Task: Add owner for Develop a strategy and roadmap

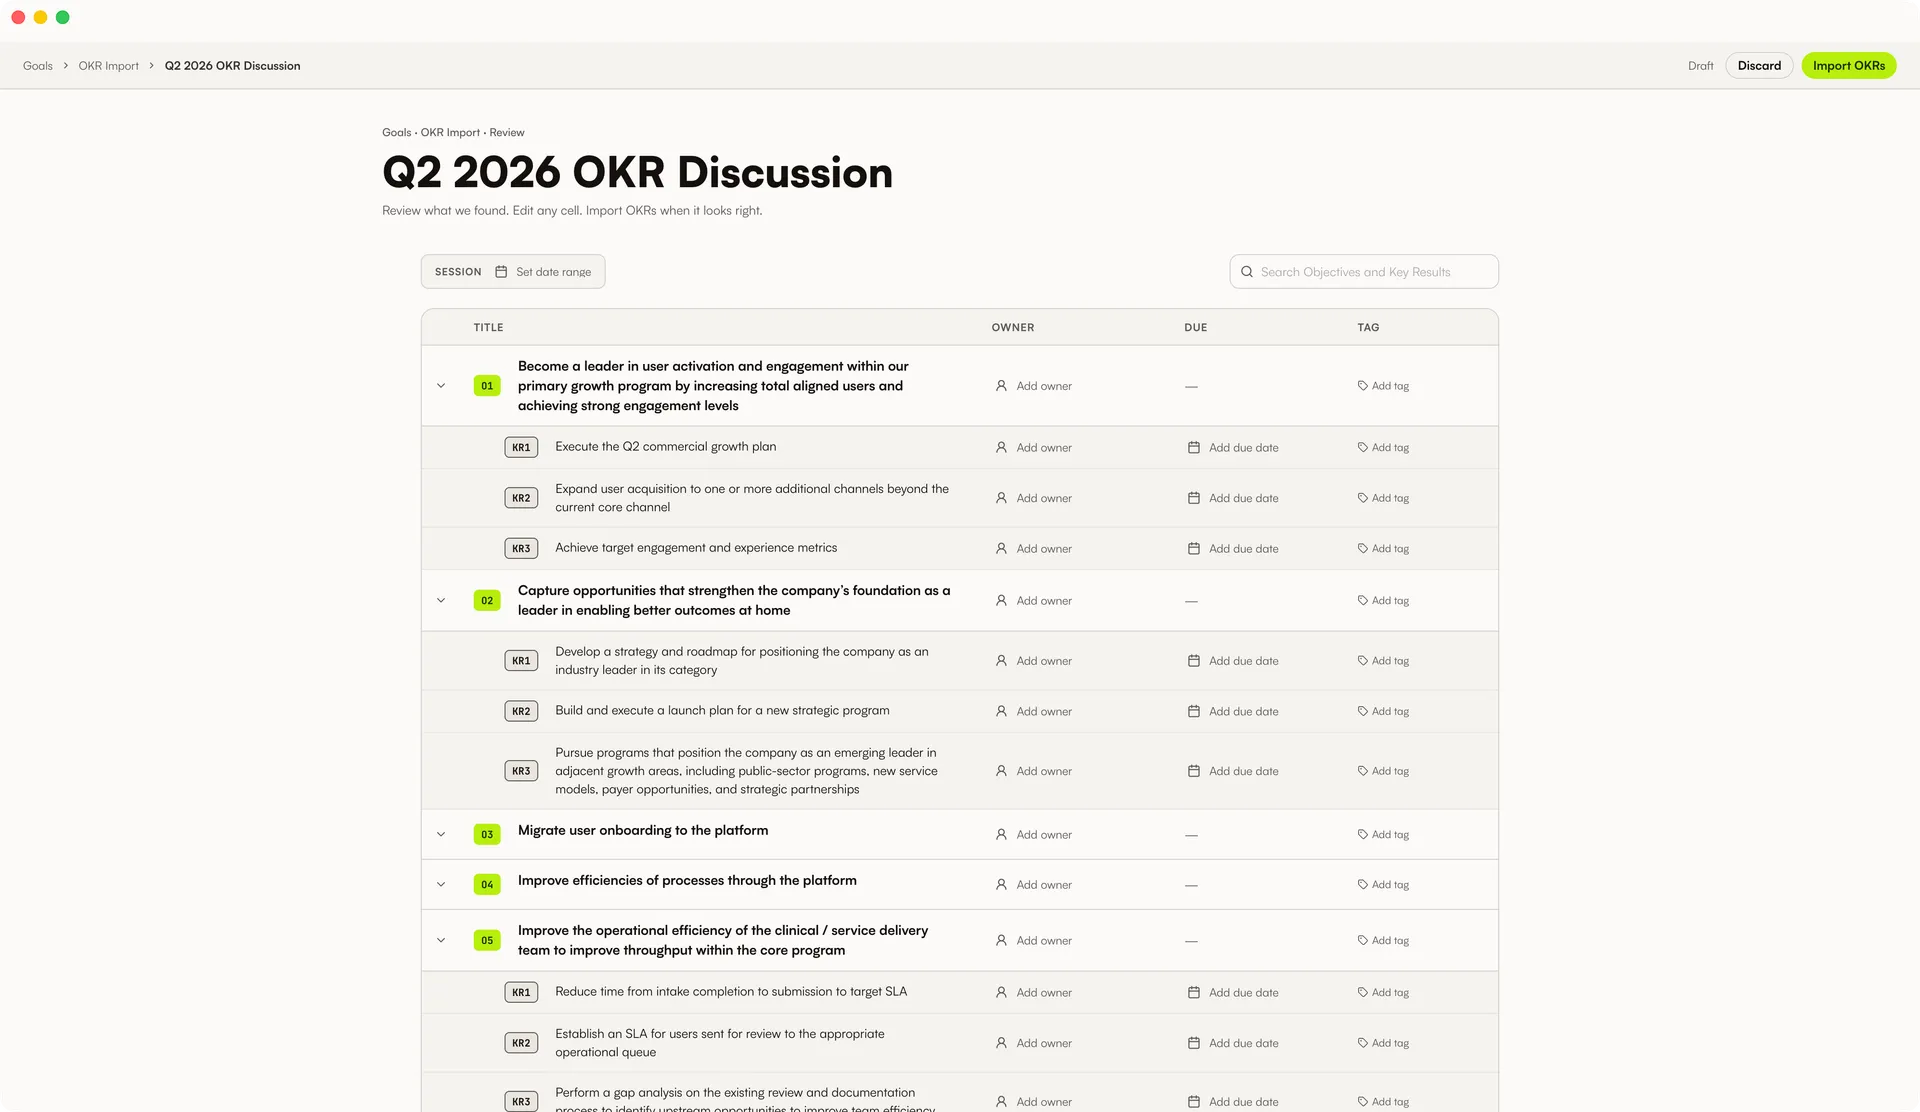Action: pos(1033,661)
